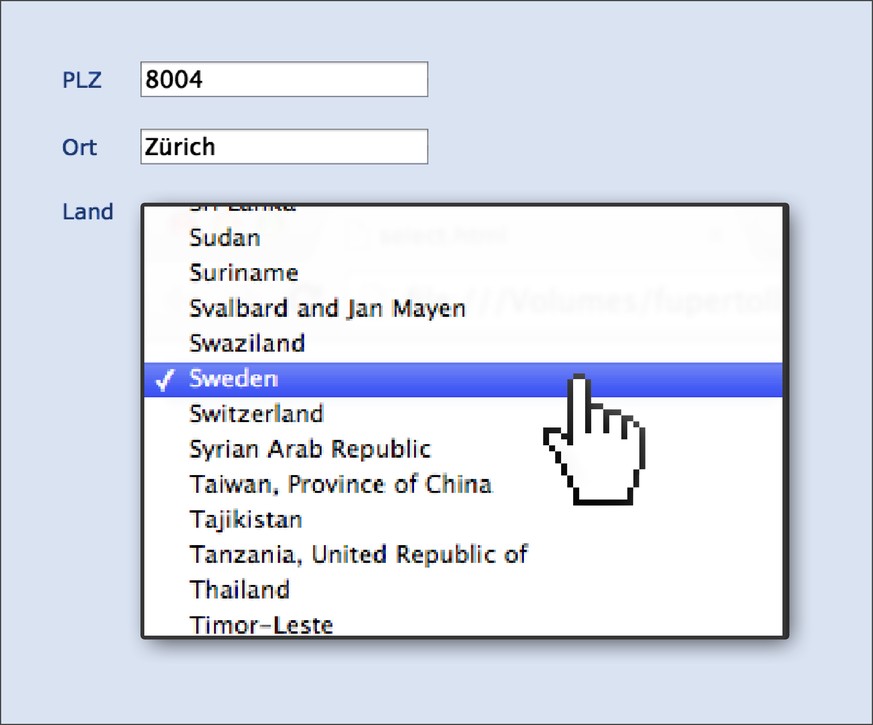Screen dimensions: 873x725
Task: Pick Taiwan, Province of China
Action: [x=463, y=484]
